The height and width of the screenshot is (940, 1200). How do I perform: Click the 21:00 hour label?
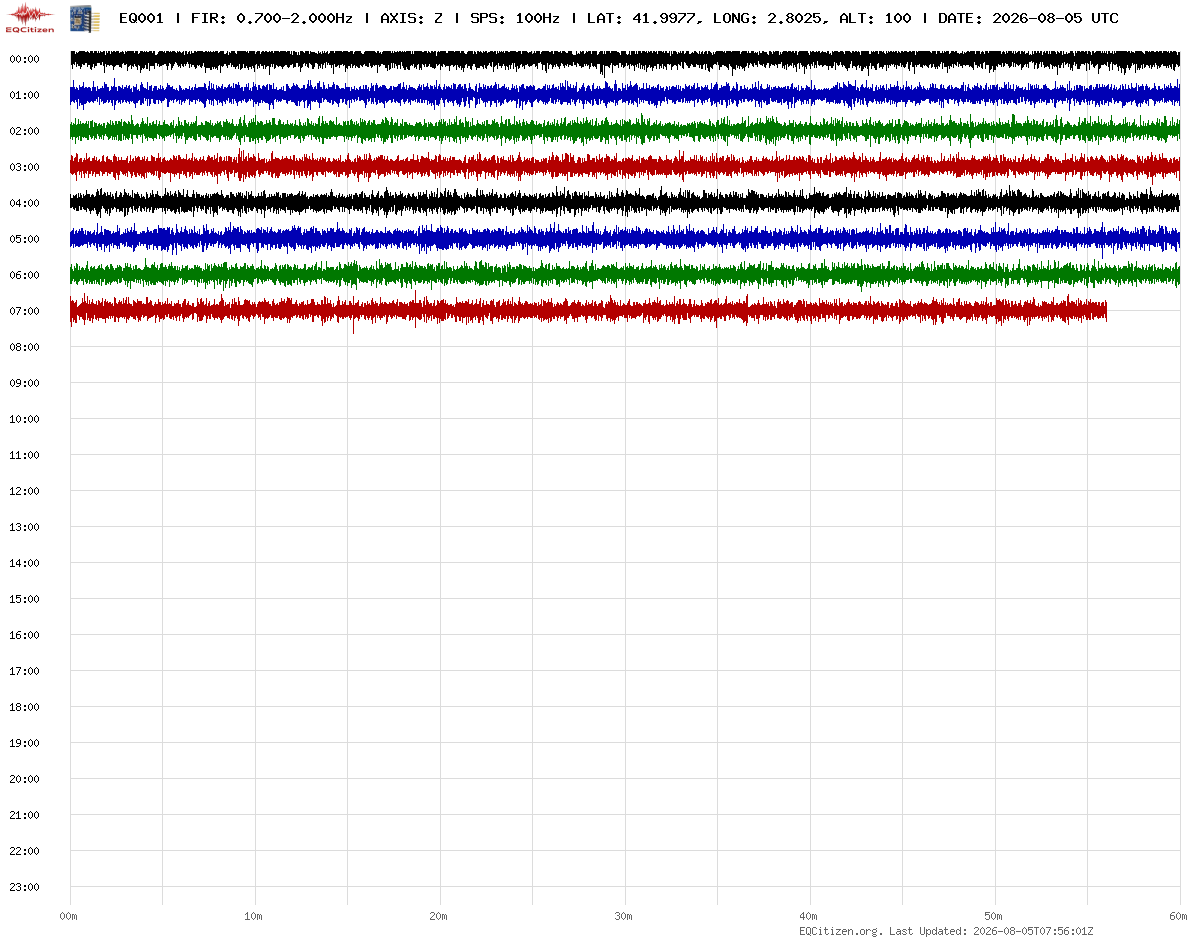24,815
